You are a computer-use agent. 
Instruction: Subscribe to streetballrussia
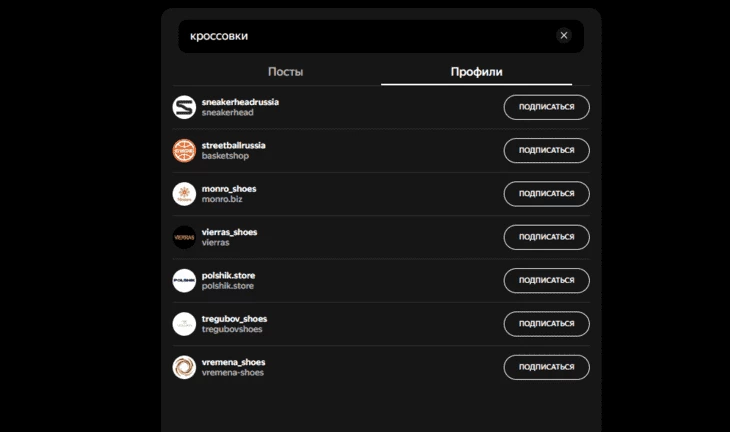point(547,150)
